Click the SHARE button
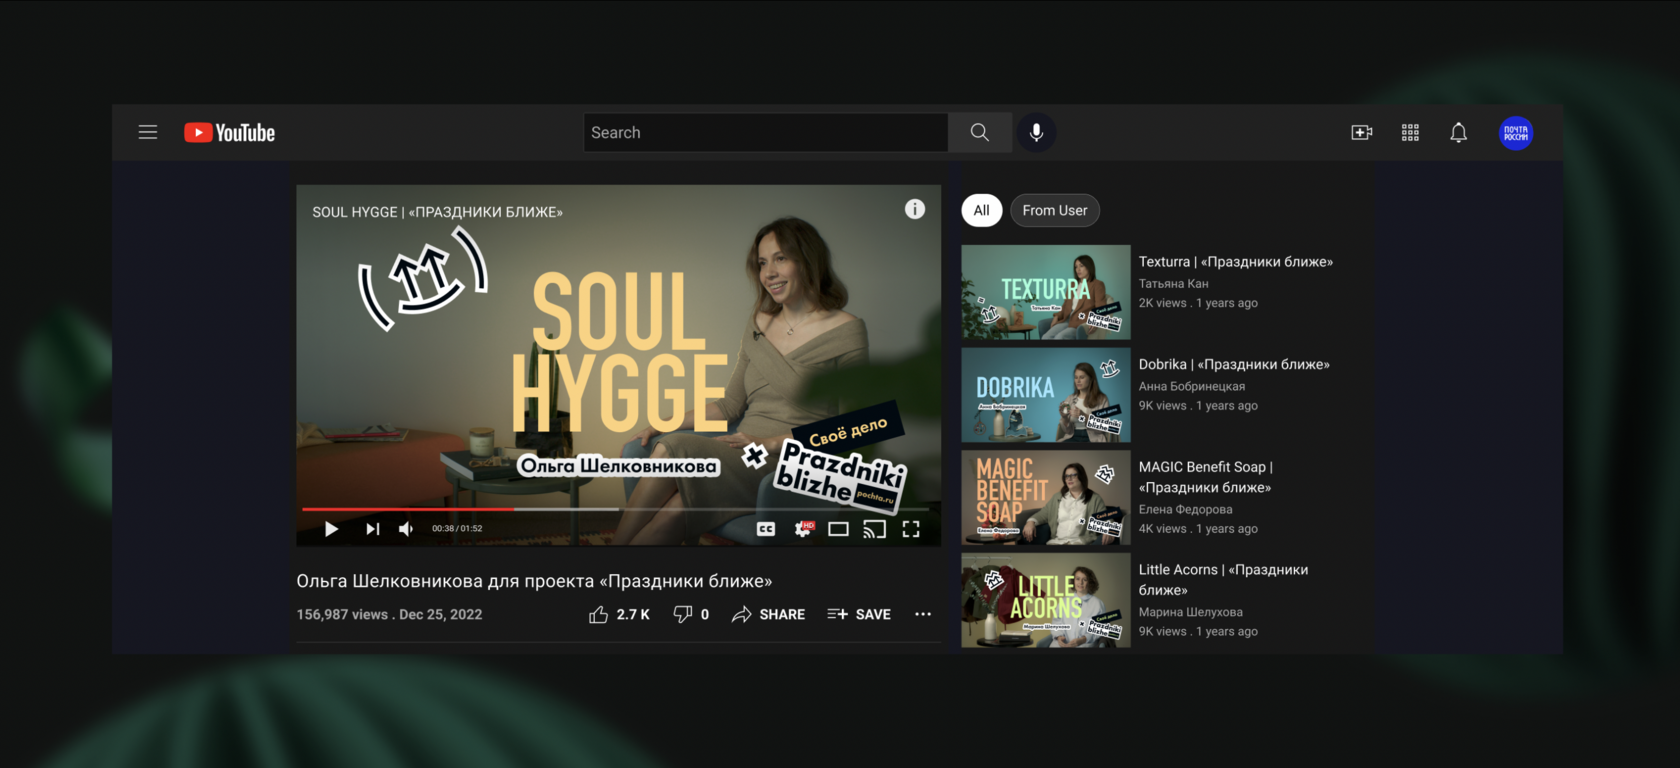 (768, 614)
